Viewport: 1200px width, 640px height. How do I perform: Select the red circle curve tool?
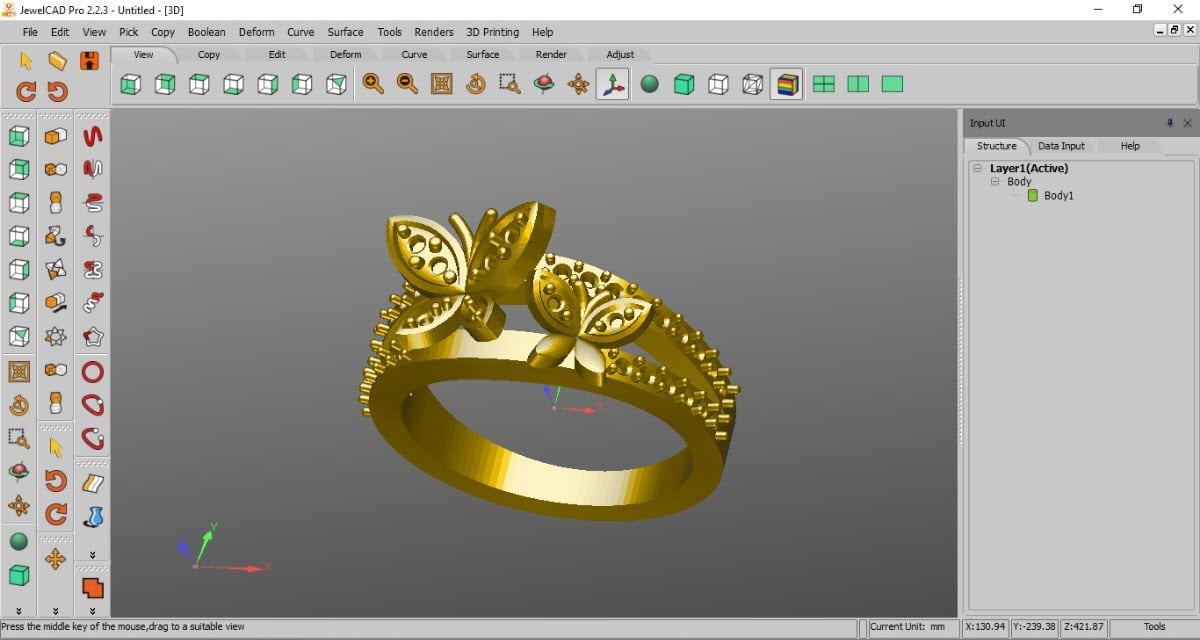(x=92, y=372)
